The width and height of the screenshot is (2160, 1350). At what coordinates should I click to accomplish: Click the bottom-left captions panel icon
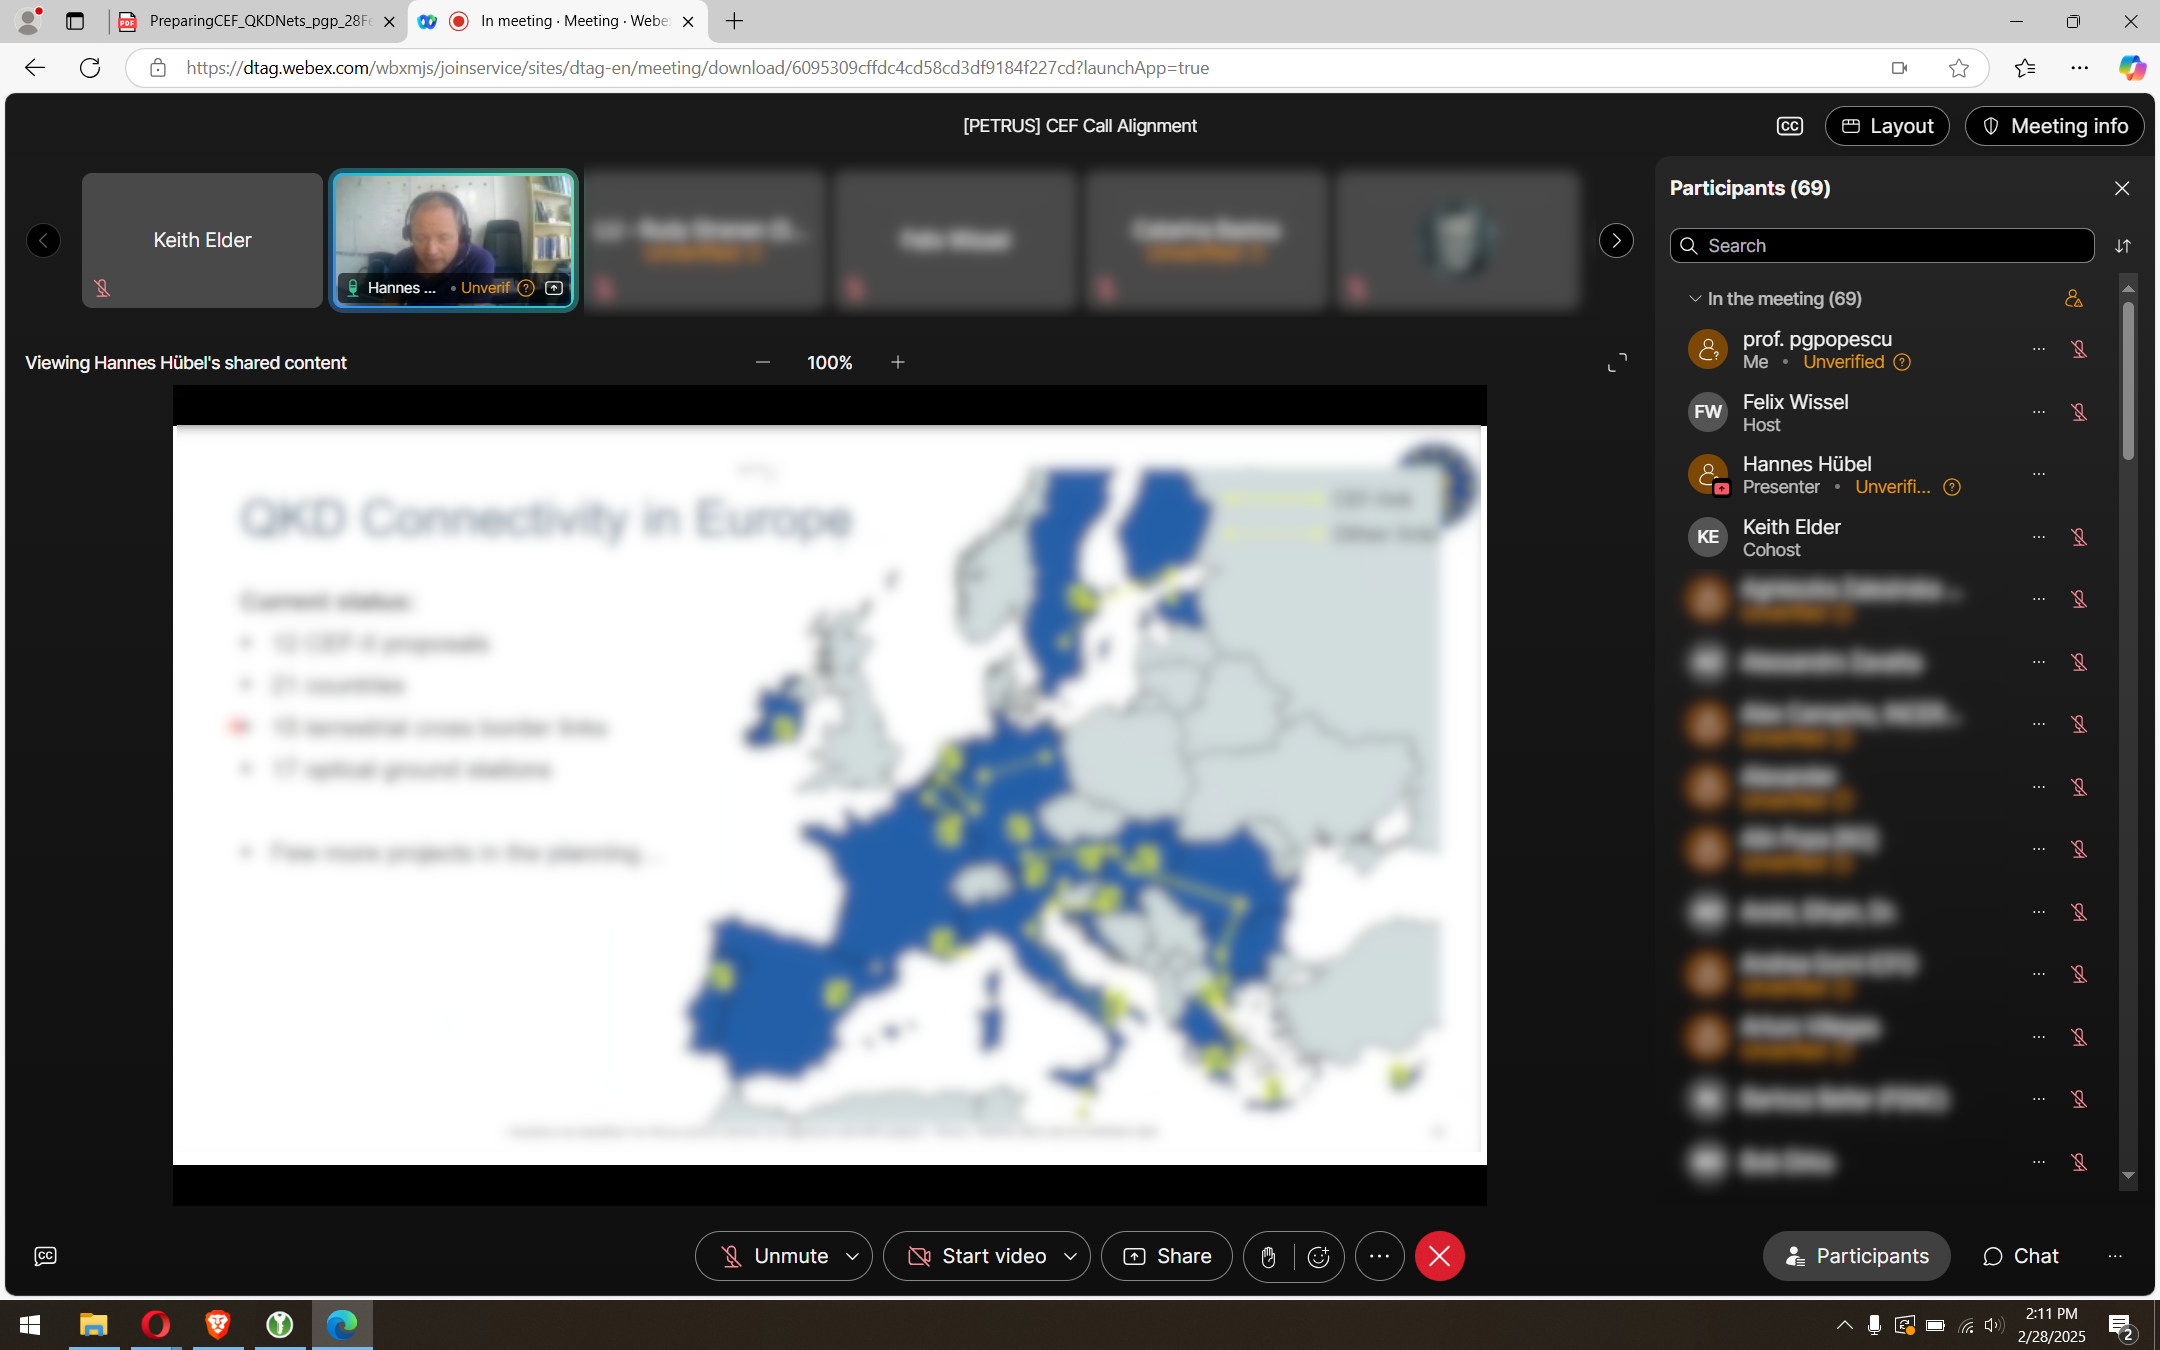pyautogui.click(x=45, y=1256)
